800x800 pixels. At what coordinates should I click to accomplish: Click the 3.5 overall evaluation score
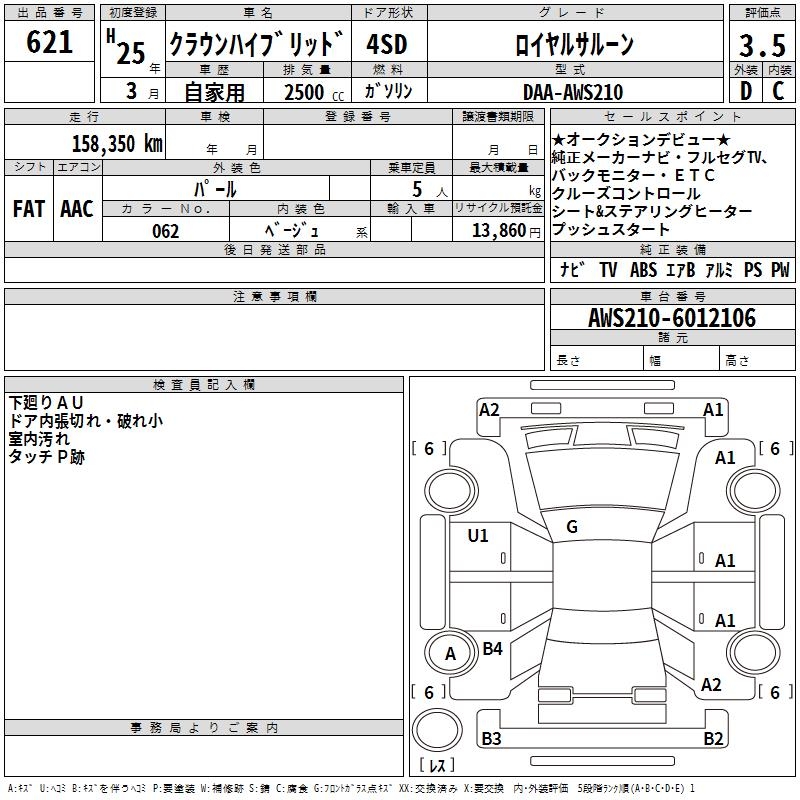click(760, 45)
